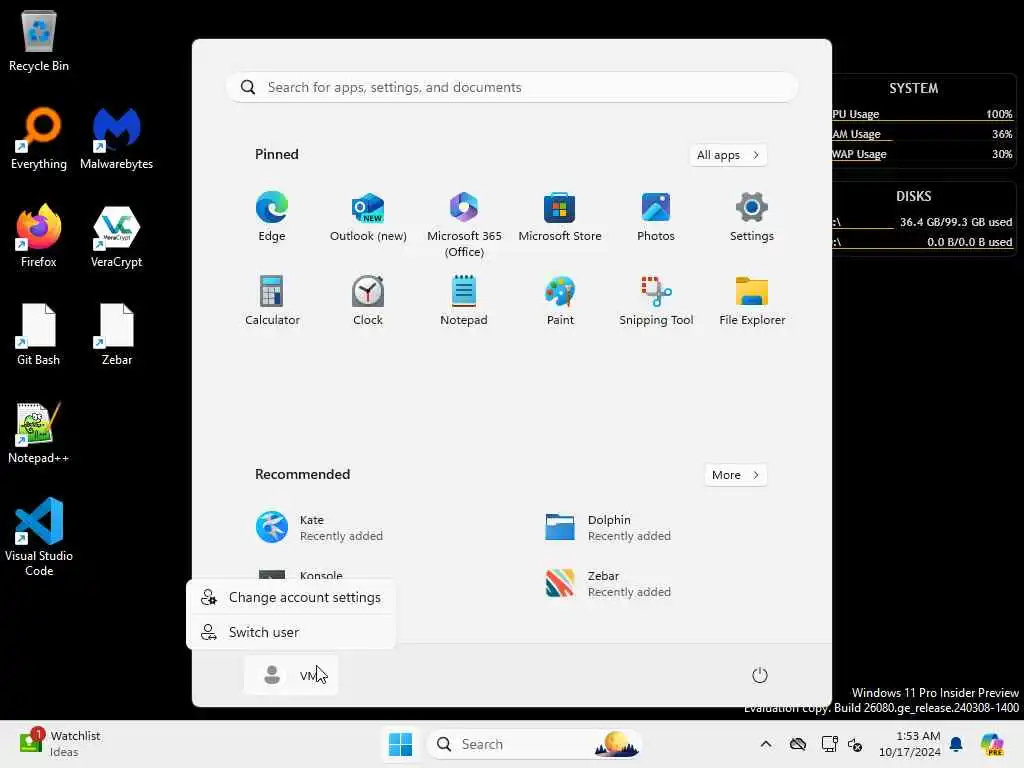This screenshot has height=768, width=1024.
Task: Open Edge from the pinned apps
Action: [272, 217]
